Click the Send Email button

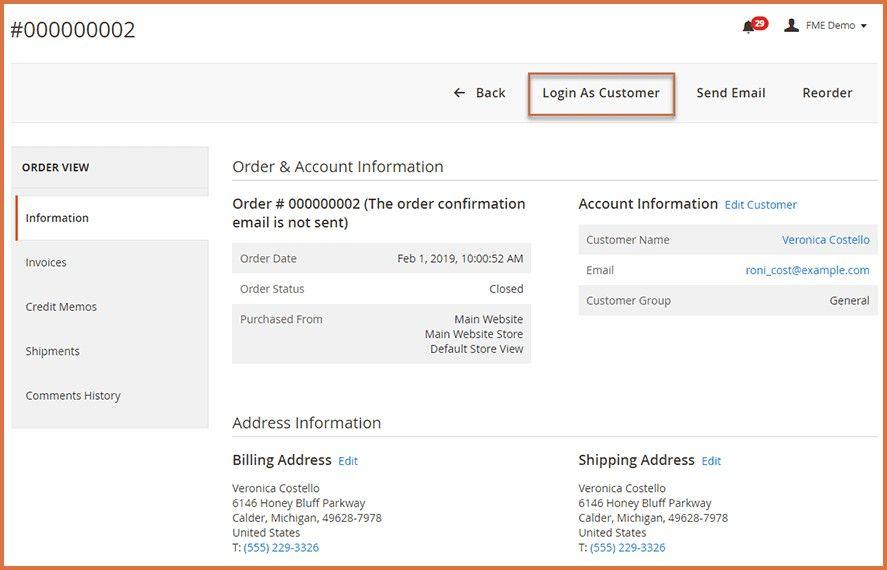(x=730, y=93)
